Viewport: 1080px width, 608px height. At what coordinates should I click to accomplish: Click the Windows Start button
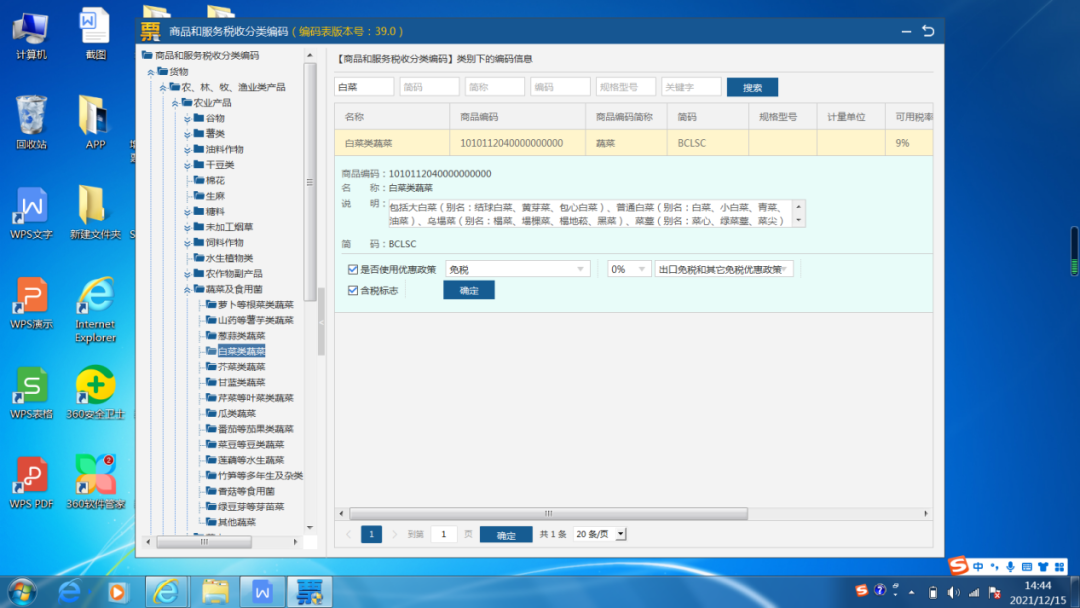(x=23, y=591)
